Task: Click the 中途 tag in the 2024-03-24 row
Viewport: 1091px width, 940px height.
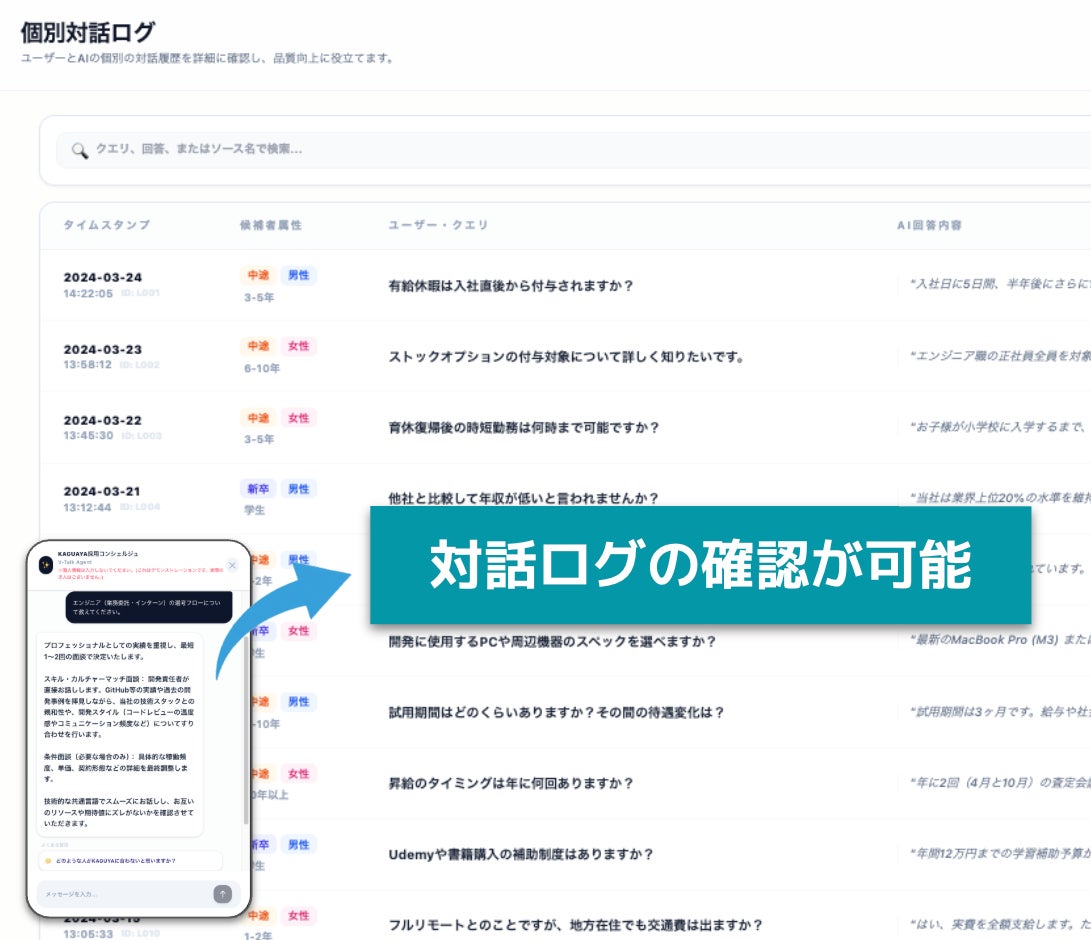Action: pos(258,275)
